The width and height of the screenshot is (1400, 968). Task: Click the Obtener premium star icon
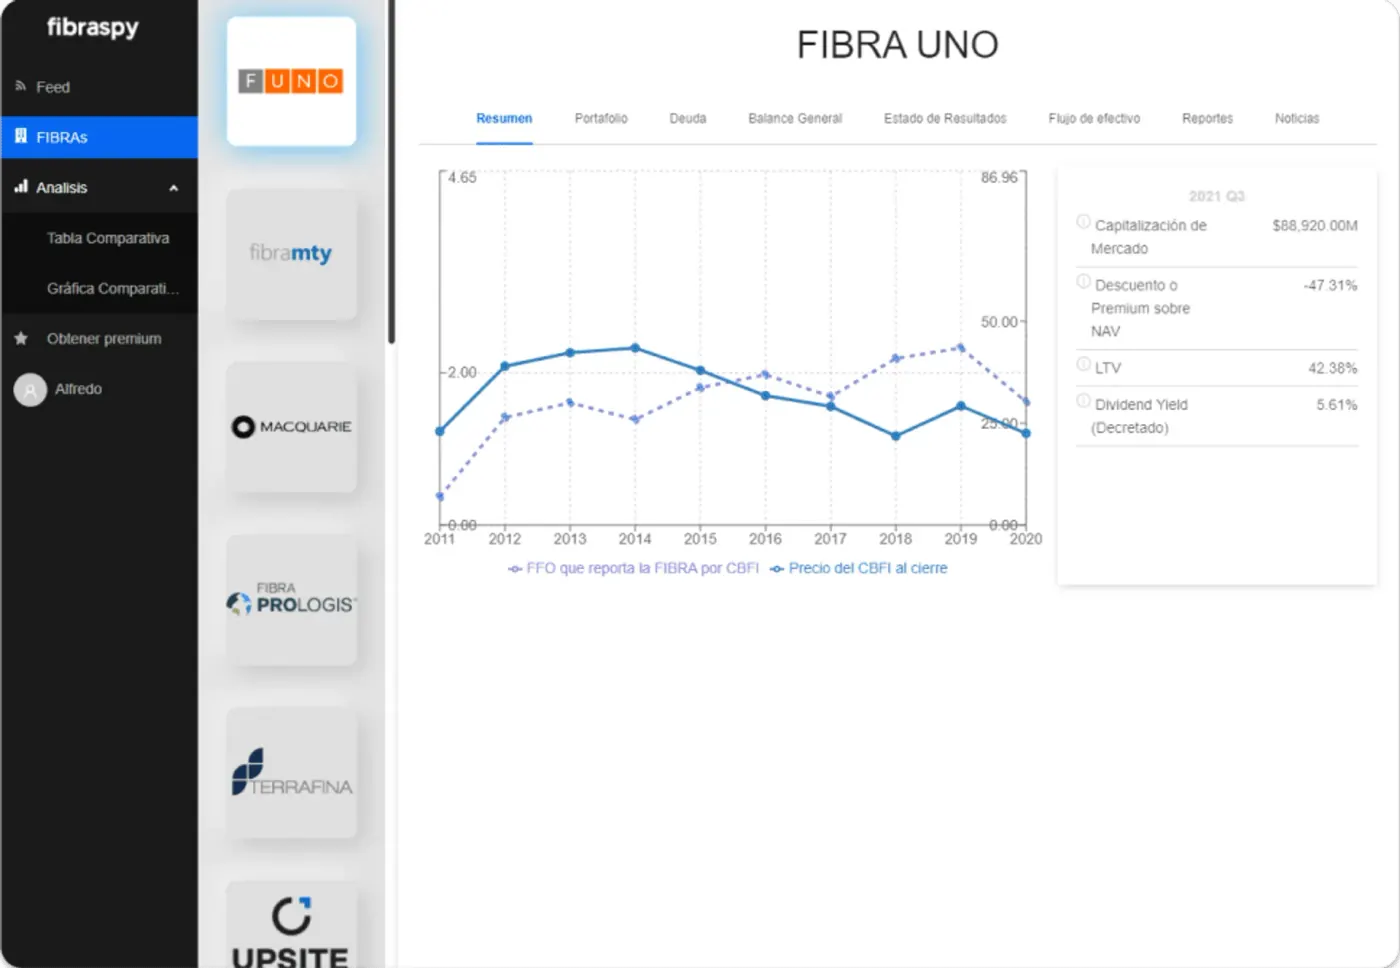click(20, 338)
